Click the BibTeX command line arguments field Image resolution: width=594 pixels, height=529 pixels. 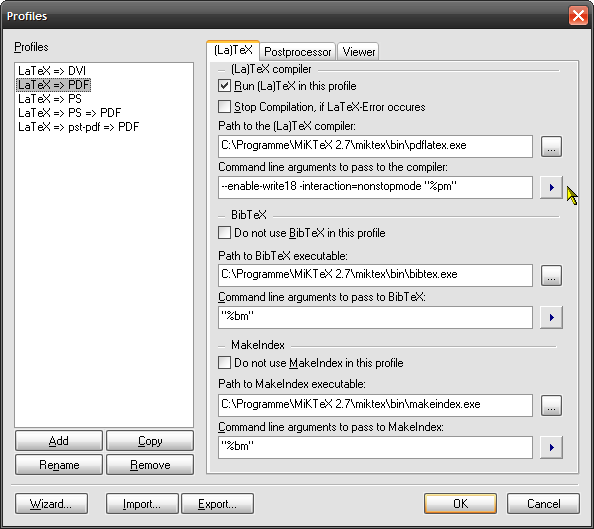pyautogui.click(x=375, y=317)
